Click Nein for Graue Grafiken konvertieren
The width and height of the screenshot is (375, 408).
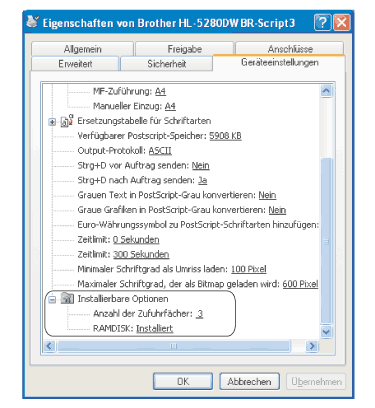pyautogui.click(x=277, y=210)
